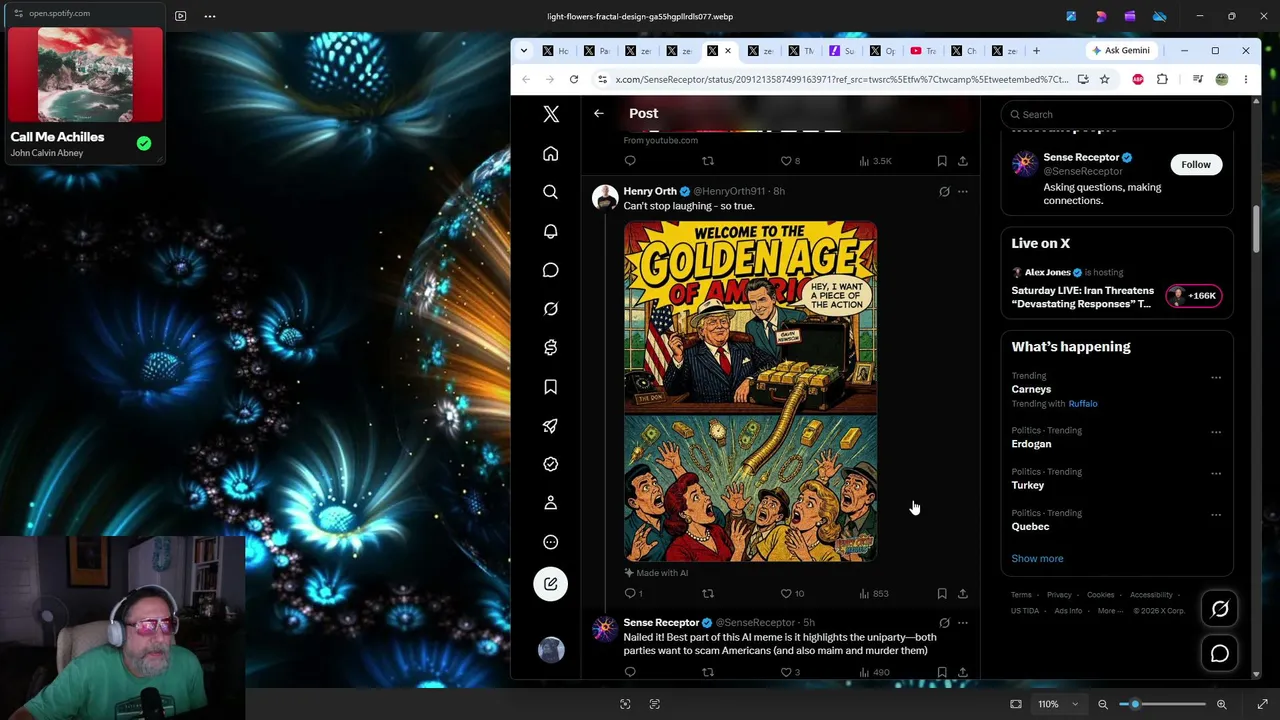Bookmark the youtube.com post
Viewport: 1280px width, 720px height.
tap(942, 161)
